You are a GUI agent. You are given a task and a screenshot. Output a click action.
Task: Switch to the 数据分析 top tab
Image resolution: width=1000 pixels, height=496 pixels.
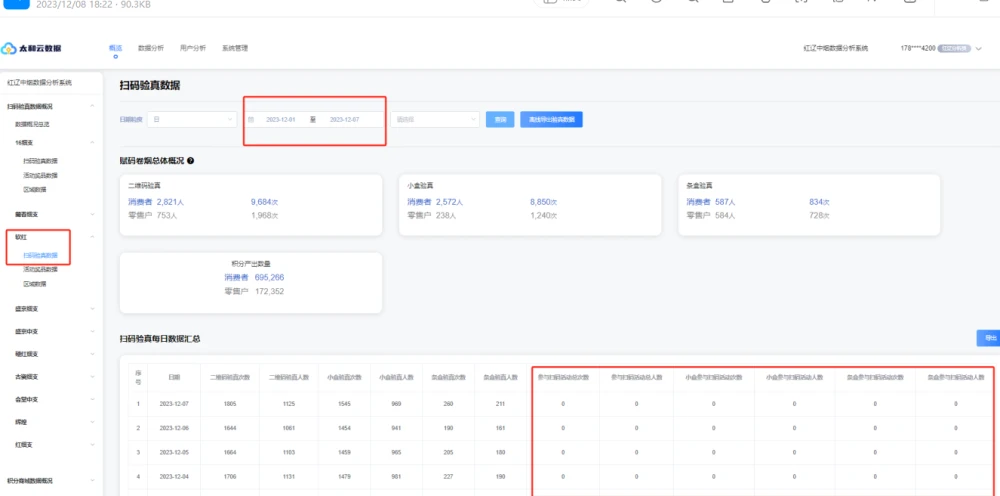[150, 48]
